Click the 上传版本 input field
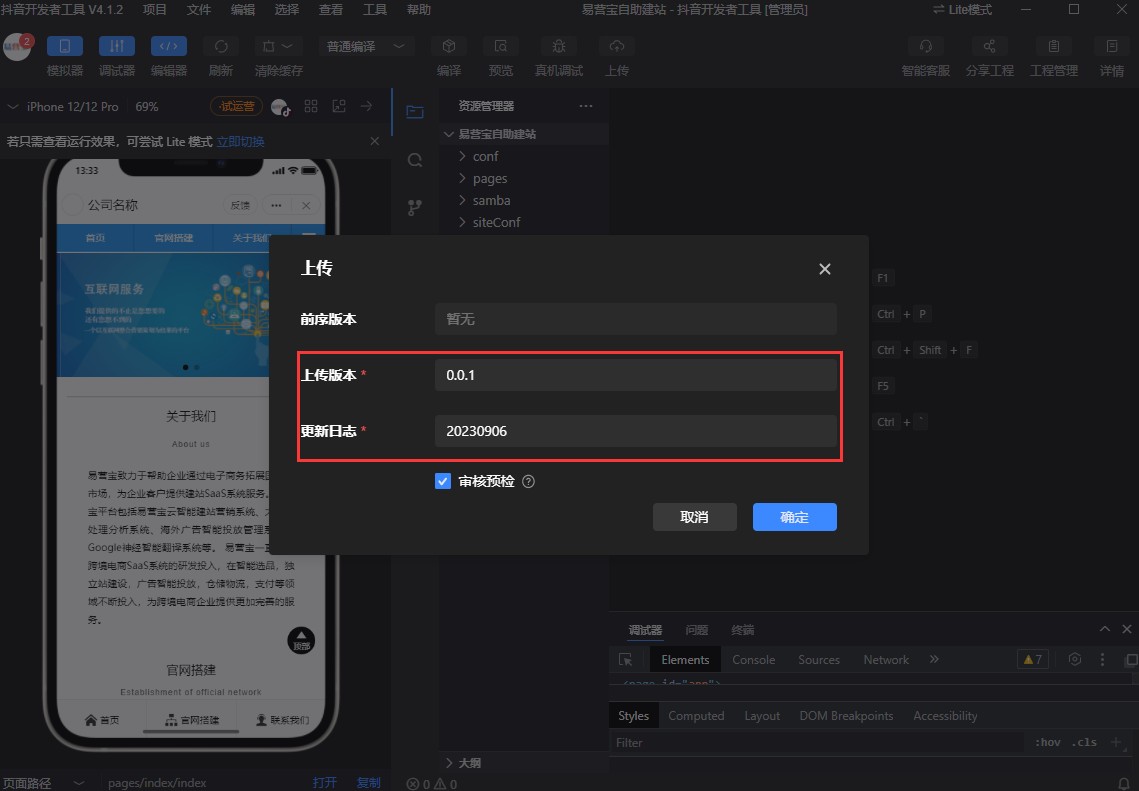1139x791 pixels. [636, 375]
